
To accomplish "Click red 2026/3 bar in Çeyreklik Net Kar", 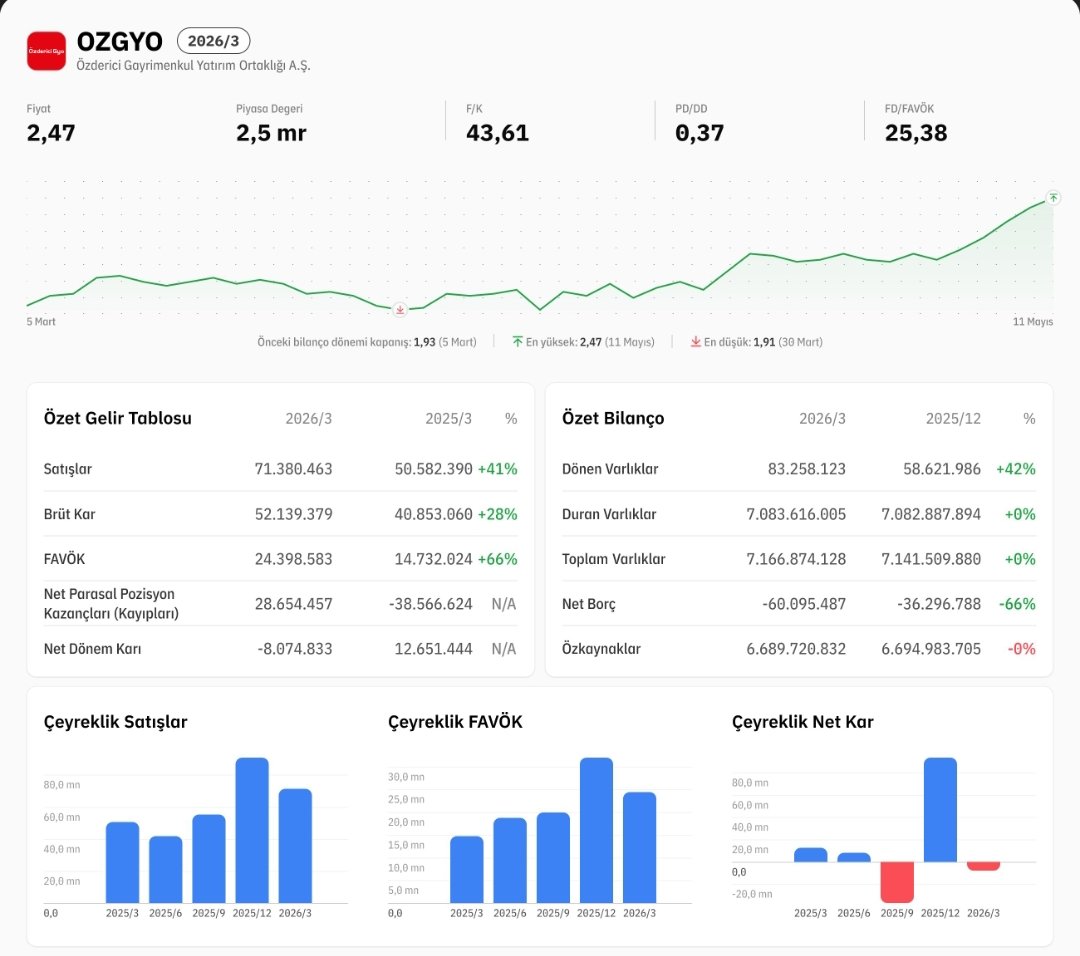I will [x=984, y=866].
